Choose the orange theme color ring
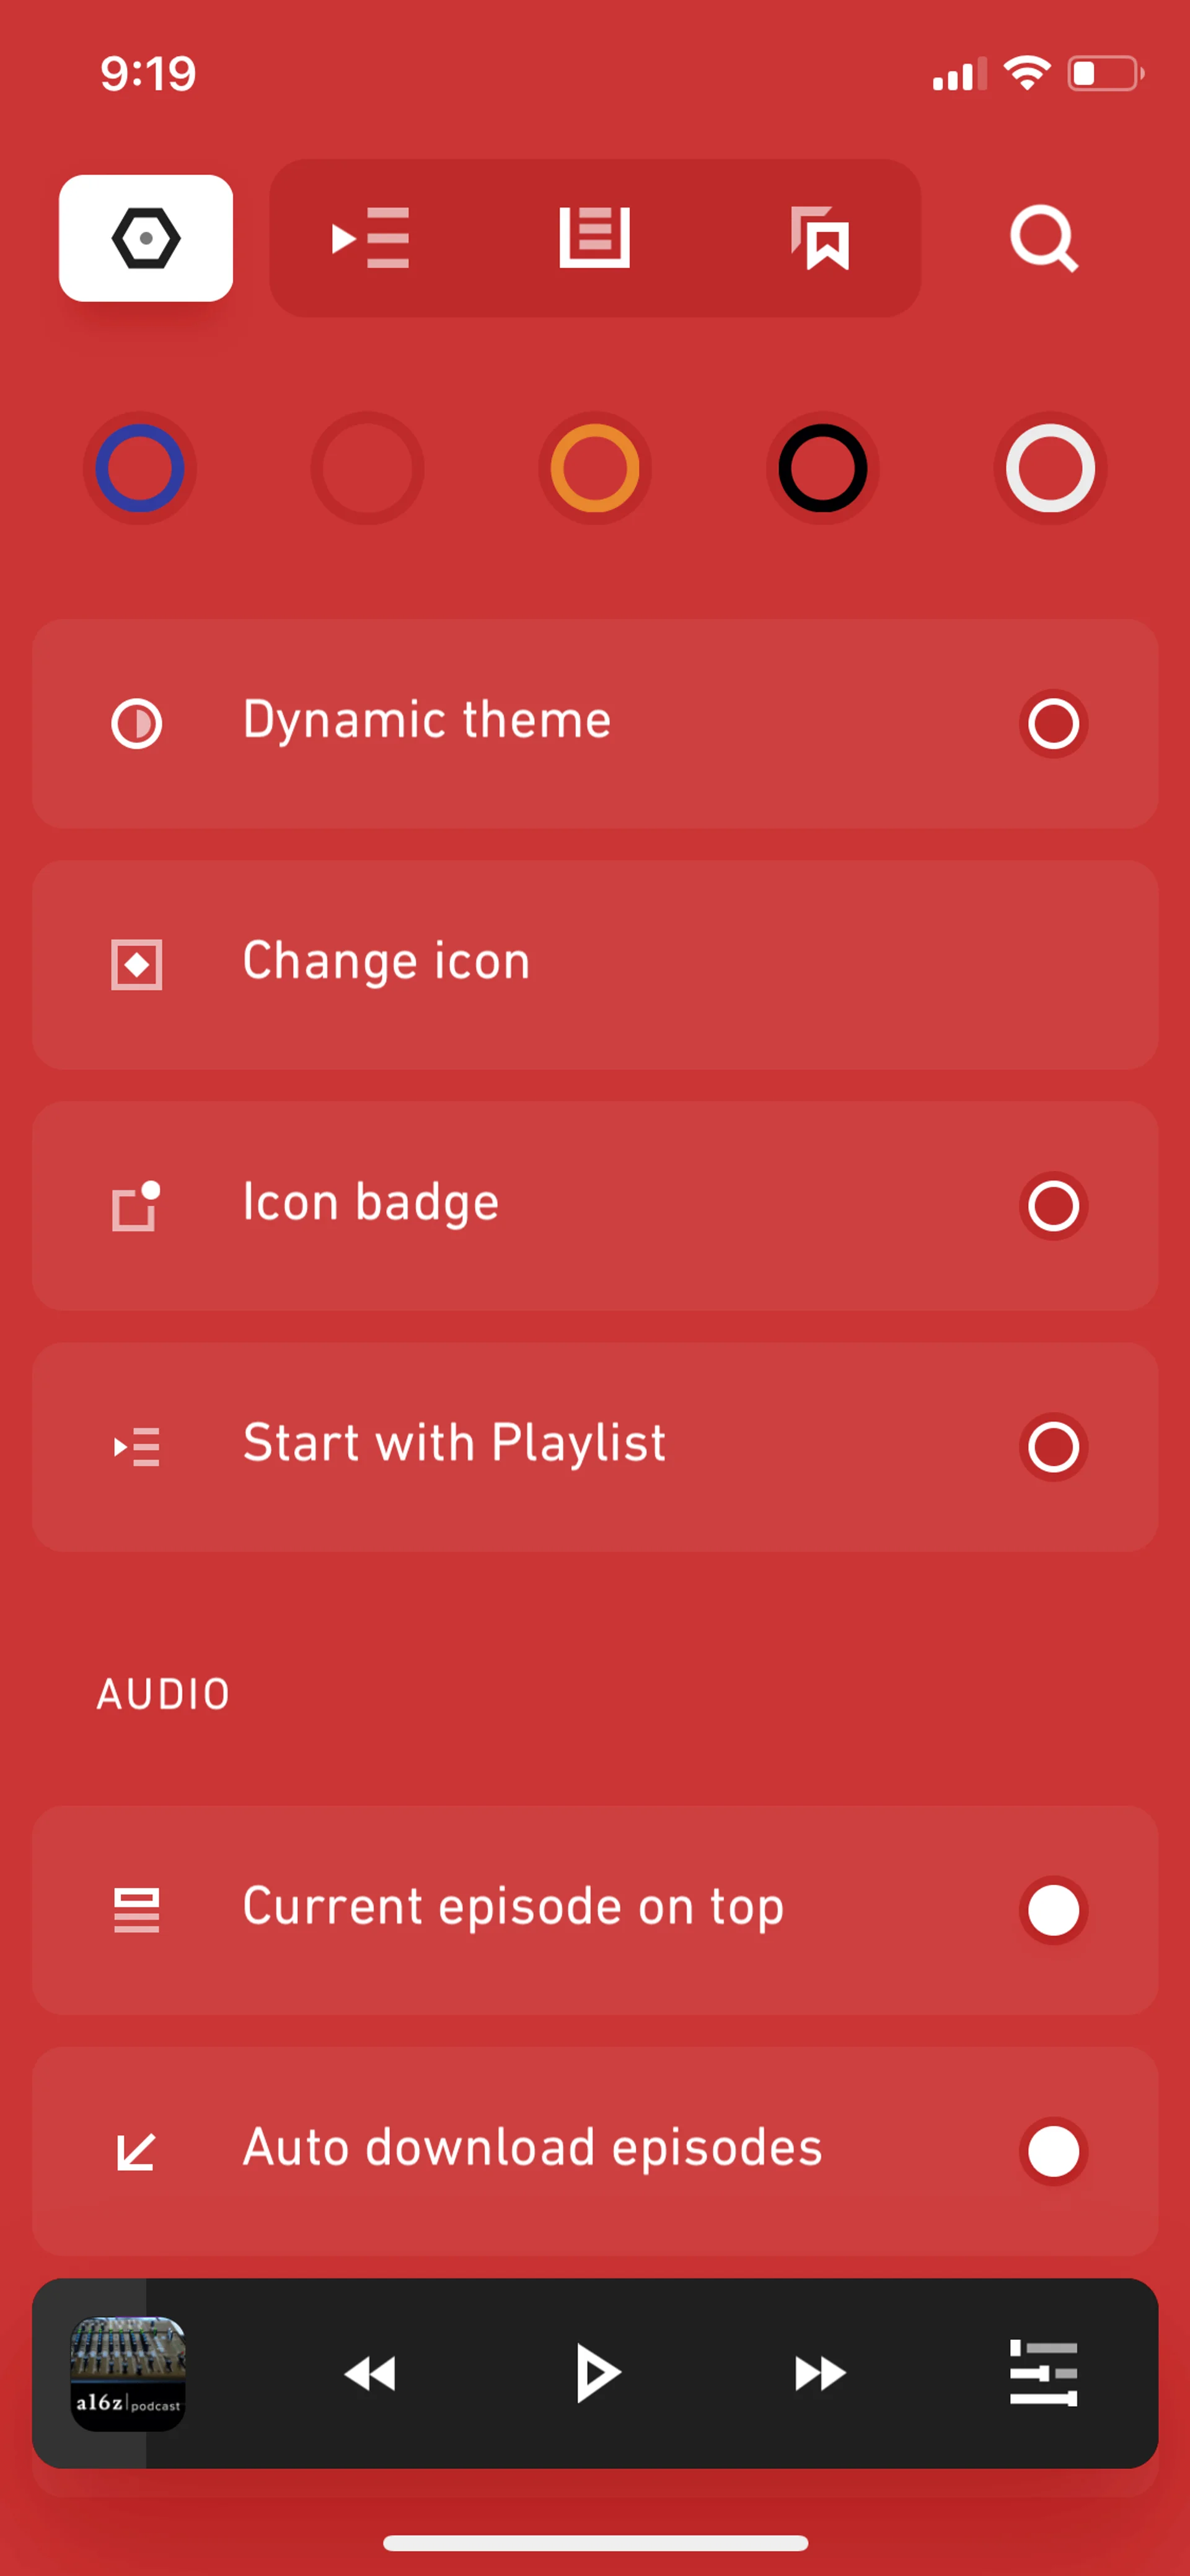 pyautogui.click(x=595, y=468)
